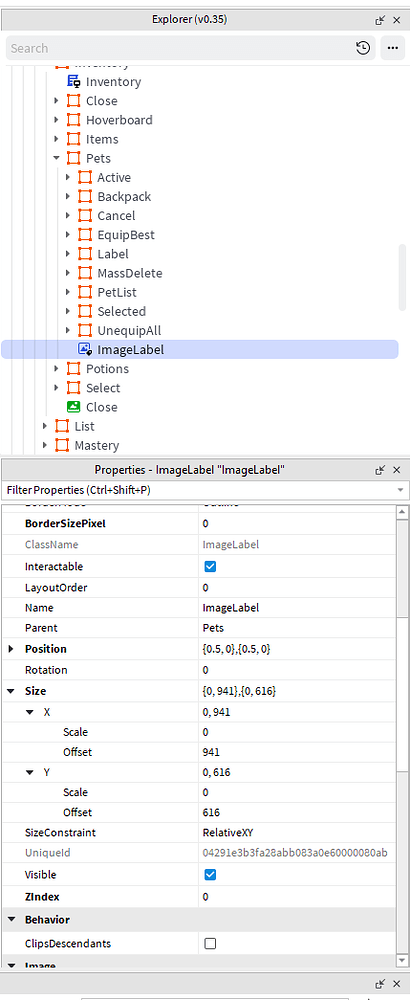Expand the Position property
Screen dimensions: 410x1000
[x=11, y=649]
